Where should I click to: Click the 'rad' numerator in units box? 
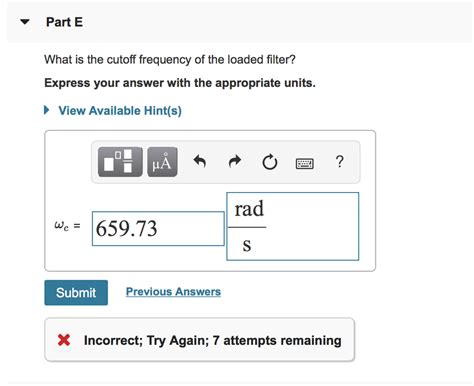pos(249,209)
